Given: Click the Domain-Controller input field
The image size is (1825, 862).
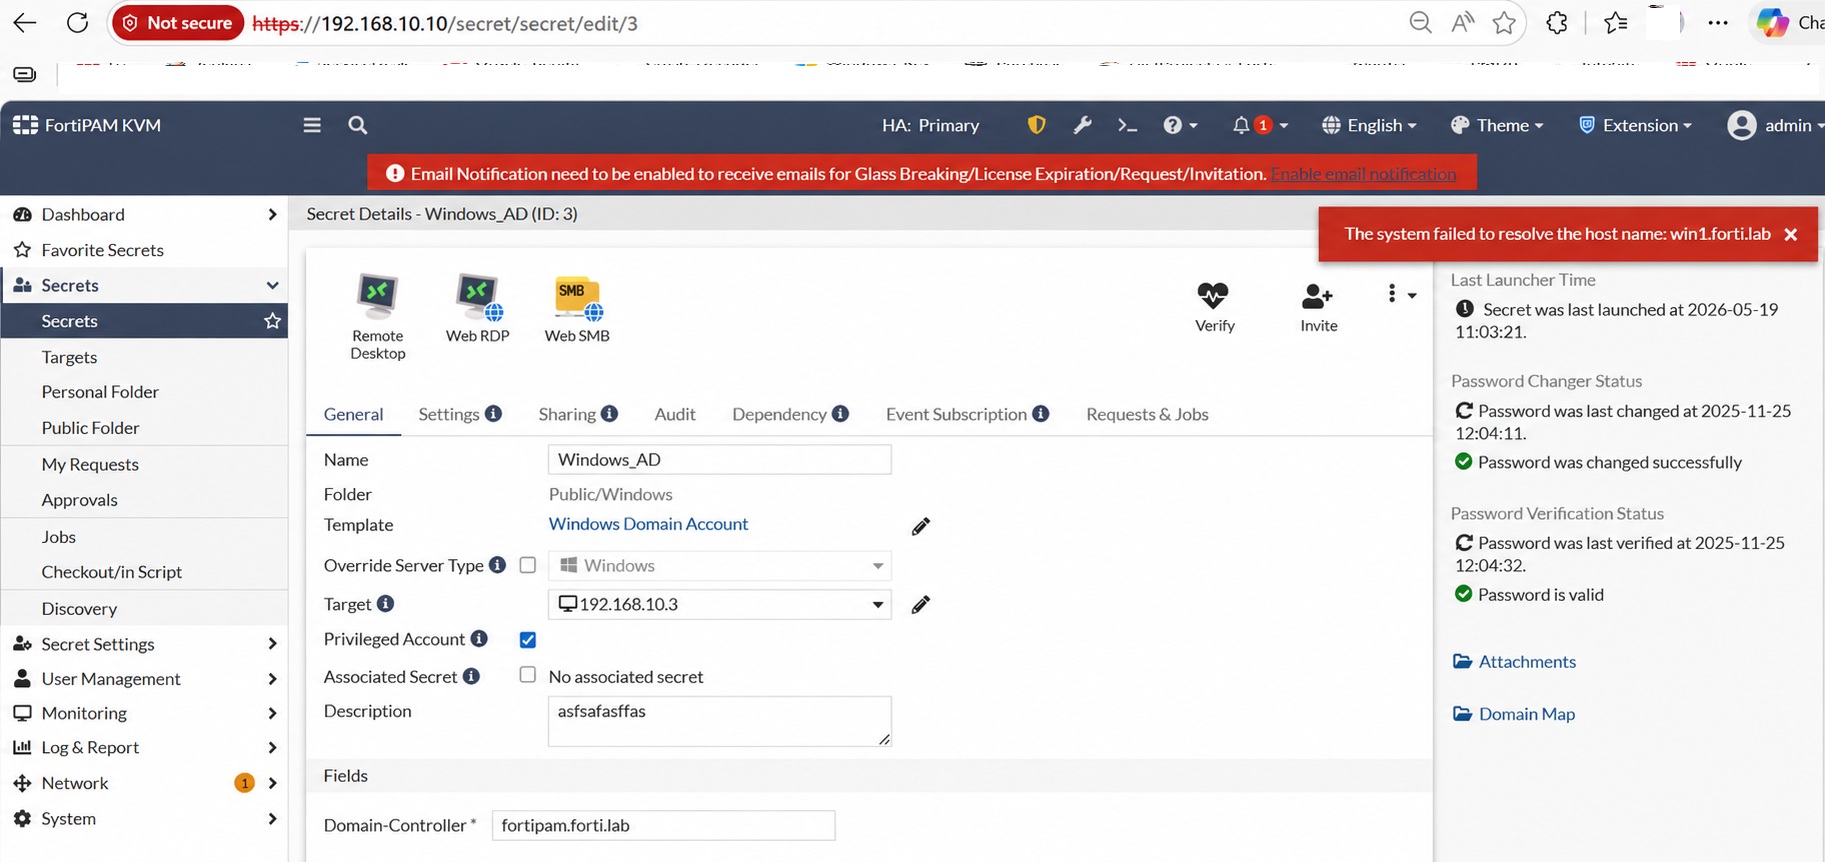Looking at the screenshot, I should tap(663, 825).
